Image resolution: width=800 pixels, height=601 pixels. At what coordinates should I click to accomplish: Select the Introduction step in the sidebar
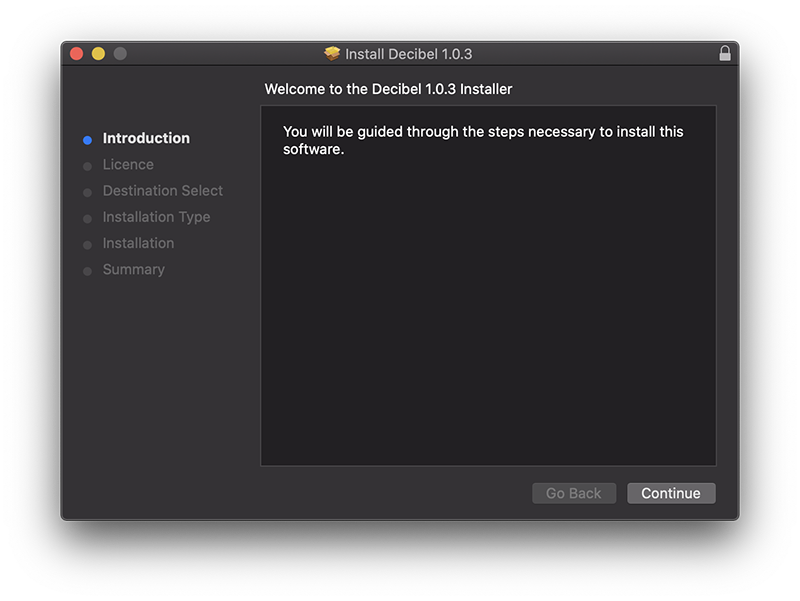point(146,139)
